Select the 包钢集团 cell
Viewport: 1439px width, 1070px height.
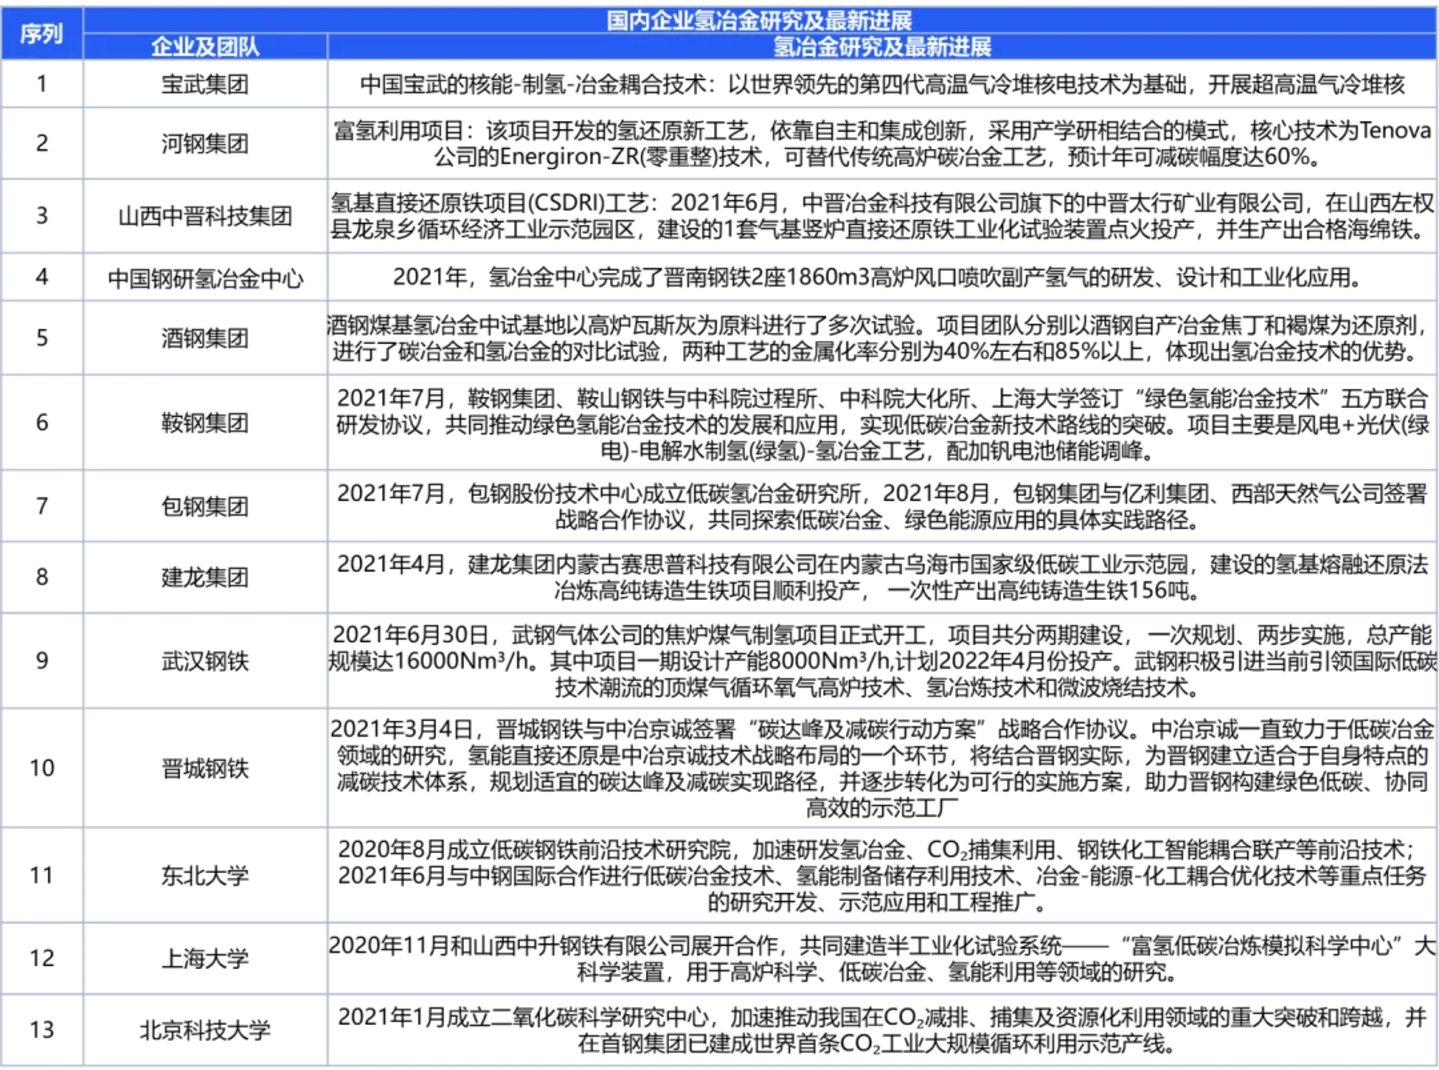point(205,507)
